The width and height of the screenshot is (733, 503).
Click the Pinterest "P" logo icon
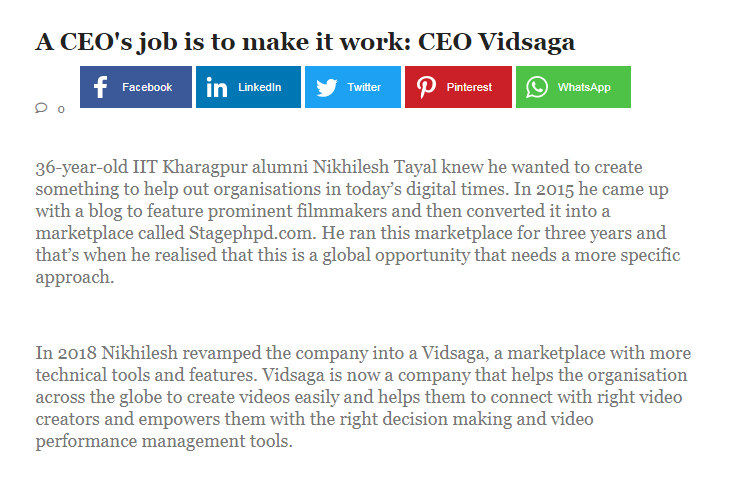coord(427,88)
